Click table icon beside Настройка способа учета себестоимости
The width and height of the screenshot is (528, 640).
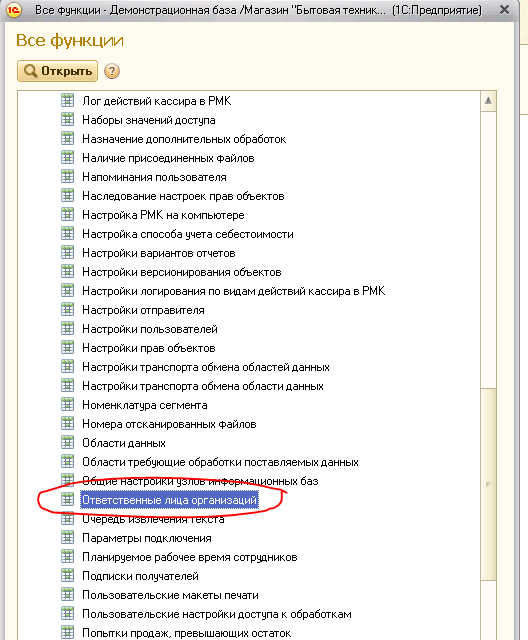[x=67, y=233]
